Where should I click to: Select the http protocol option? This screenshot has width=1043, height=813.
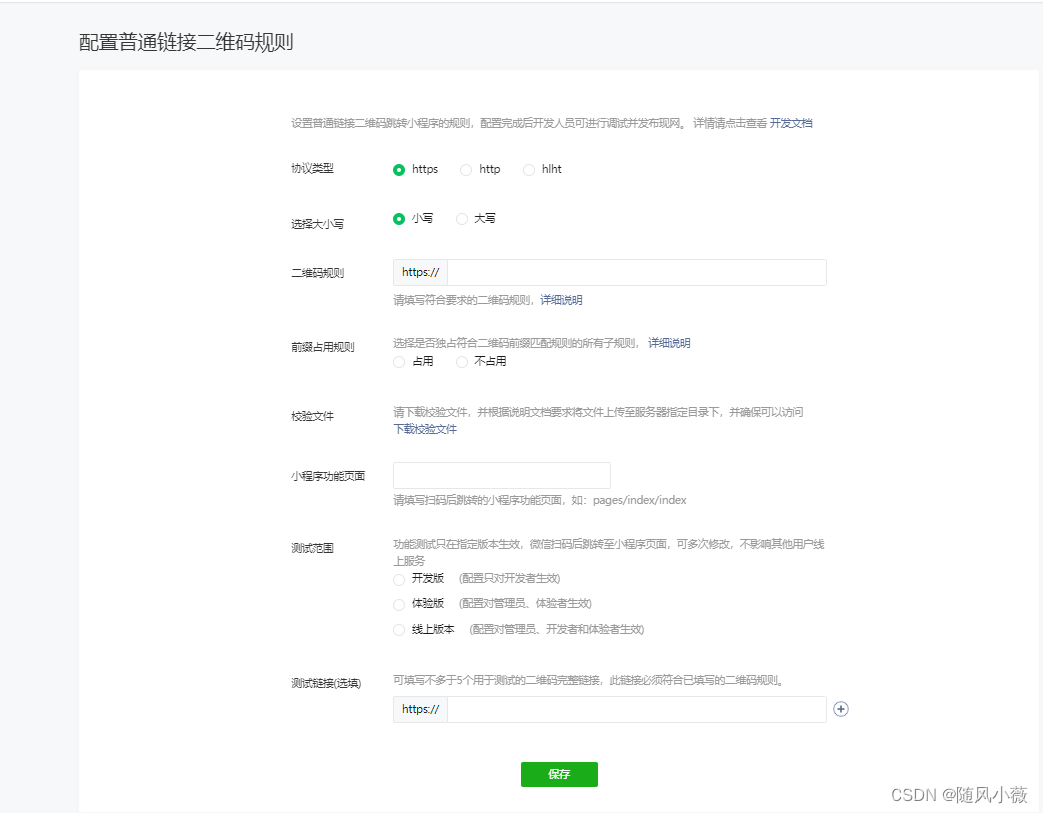click(x=464, y=170)
